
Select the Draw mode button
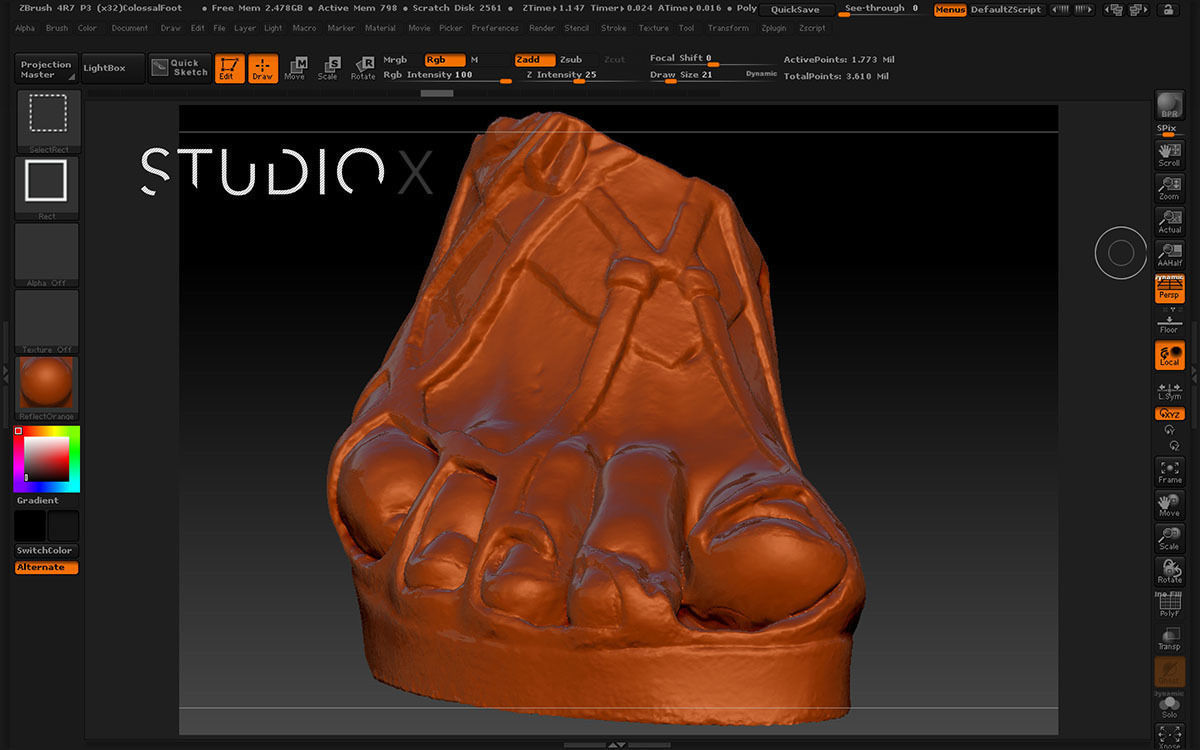click(x=263, y=68)
